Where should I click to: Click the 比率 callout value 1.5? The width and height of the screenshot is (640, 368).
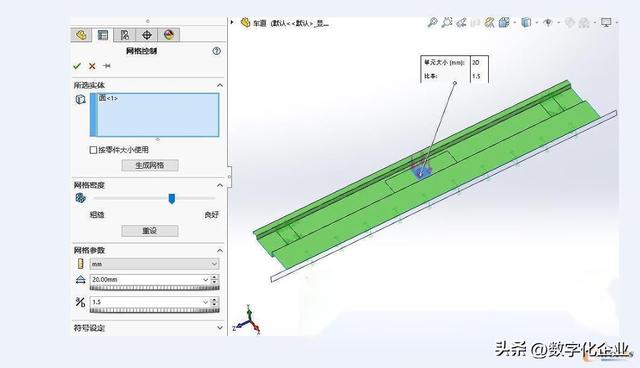(x=476, y=76)
